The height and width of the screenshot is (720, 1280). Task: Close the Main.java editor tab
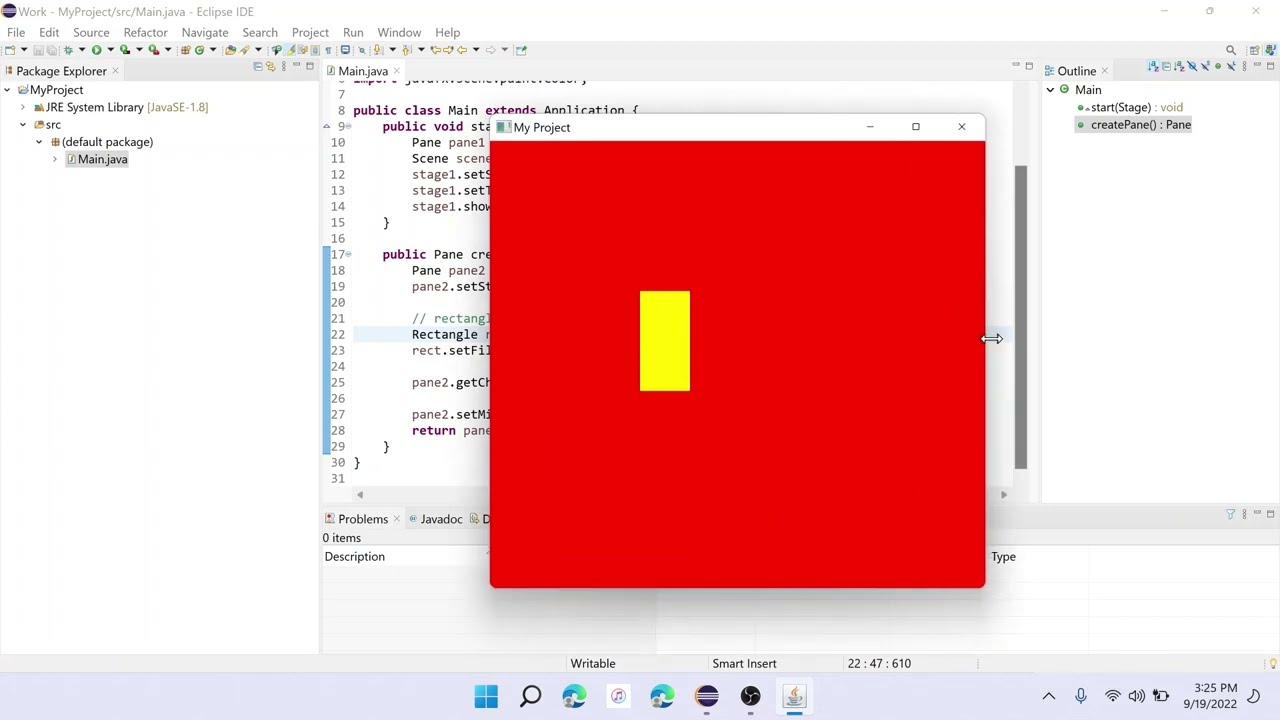point(397,71)
